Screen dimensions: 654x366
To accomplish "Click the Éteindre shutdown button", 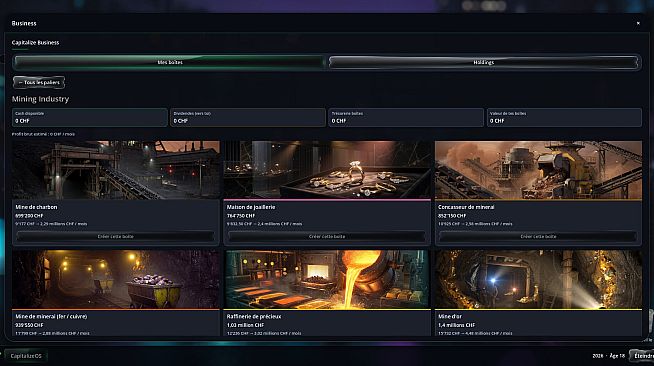I will pos(642,356).
